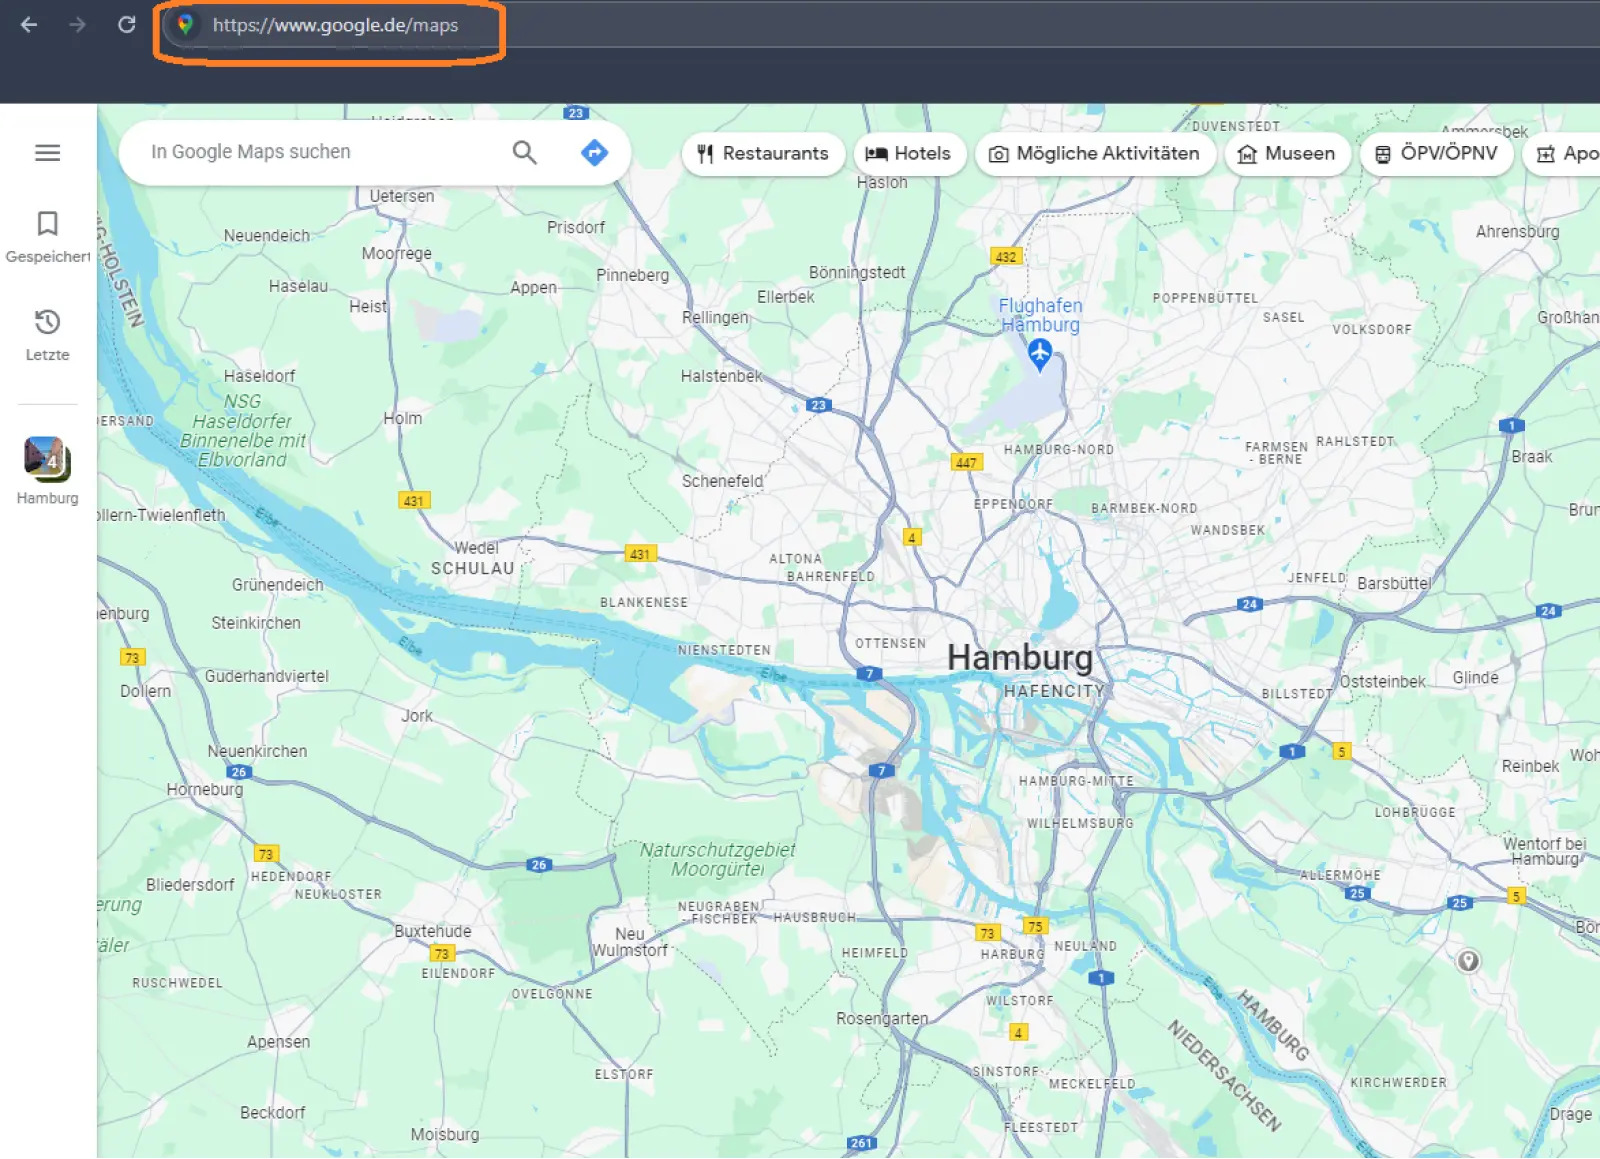Click the Barsbüttel town label
1600x1159 pixels.
pyautogui.click(x=1394, y=583)
